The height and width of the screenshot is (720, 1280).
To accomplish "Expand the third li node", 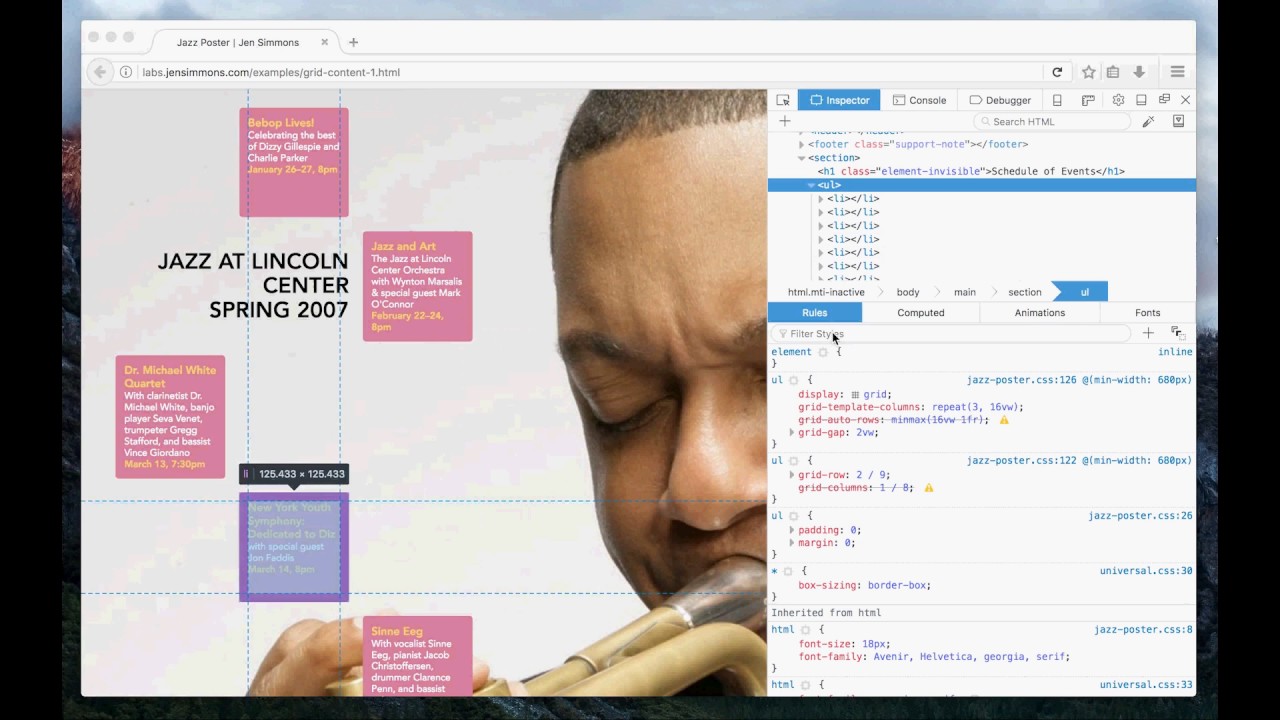I will [x=821, y=226].
